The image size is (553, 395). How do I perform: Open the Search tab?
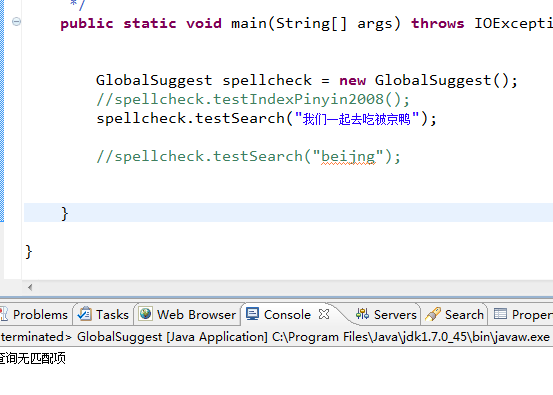455,314
